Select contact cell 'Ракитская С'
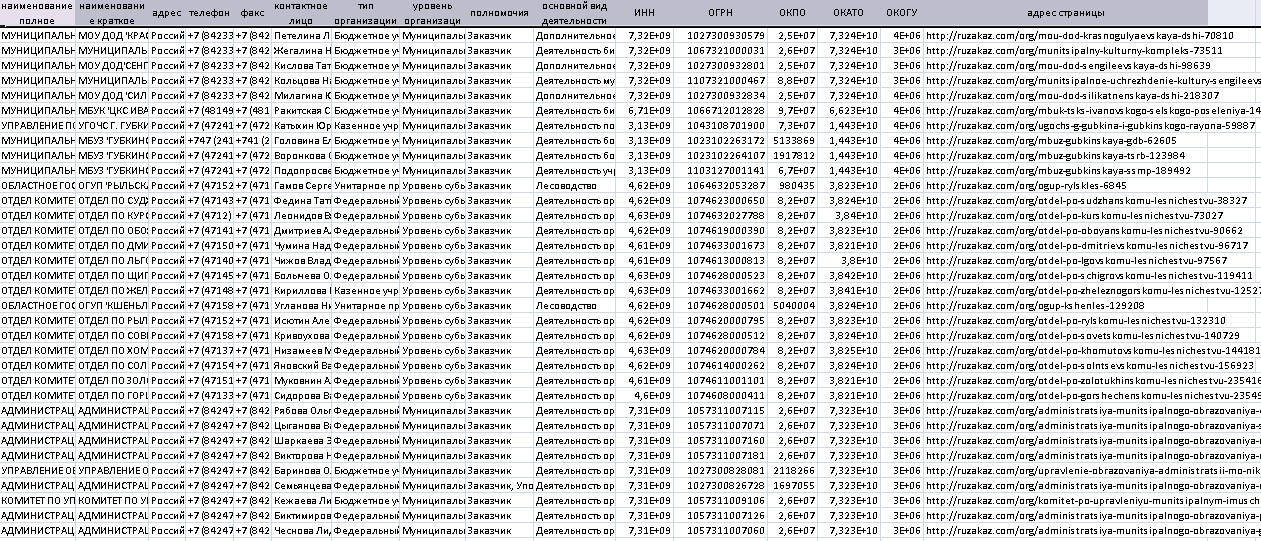Image resolution: width=1261 pixels, height=541 pixels. pyautogui.click(x=302, y=110)
